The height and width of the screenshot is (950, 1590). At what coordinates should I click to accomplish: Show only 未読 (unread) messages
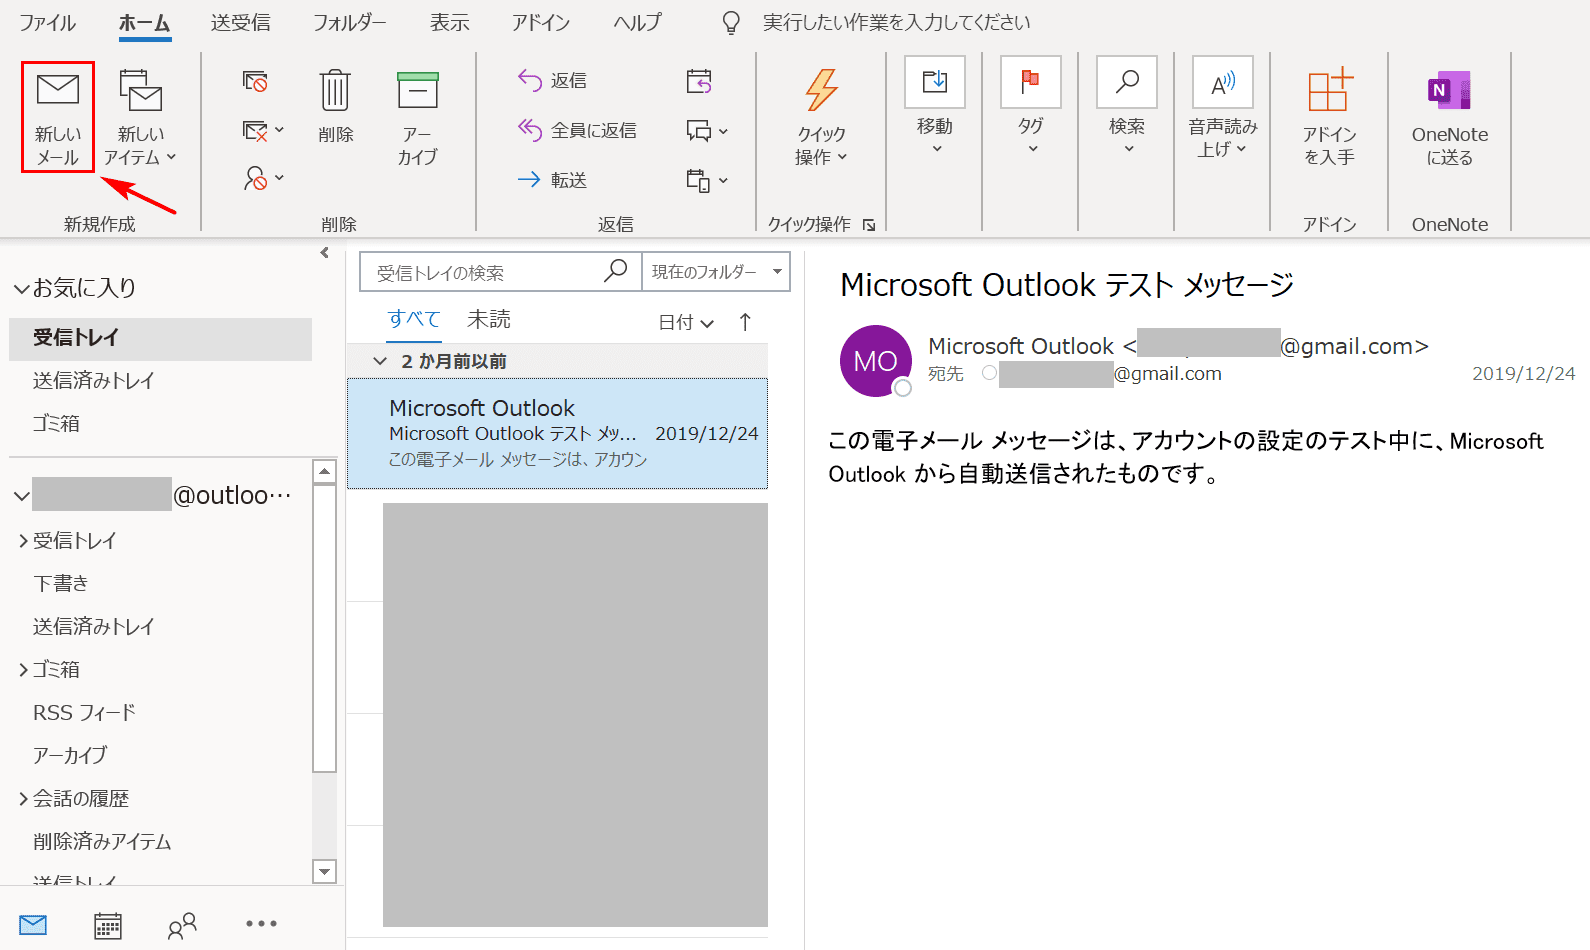pos(488,319)
